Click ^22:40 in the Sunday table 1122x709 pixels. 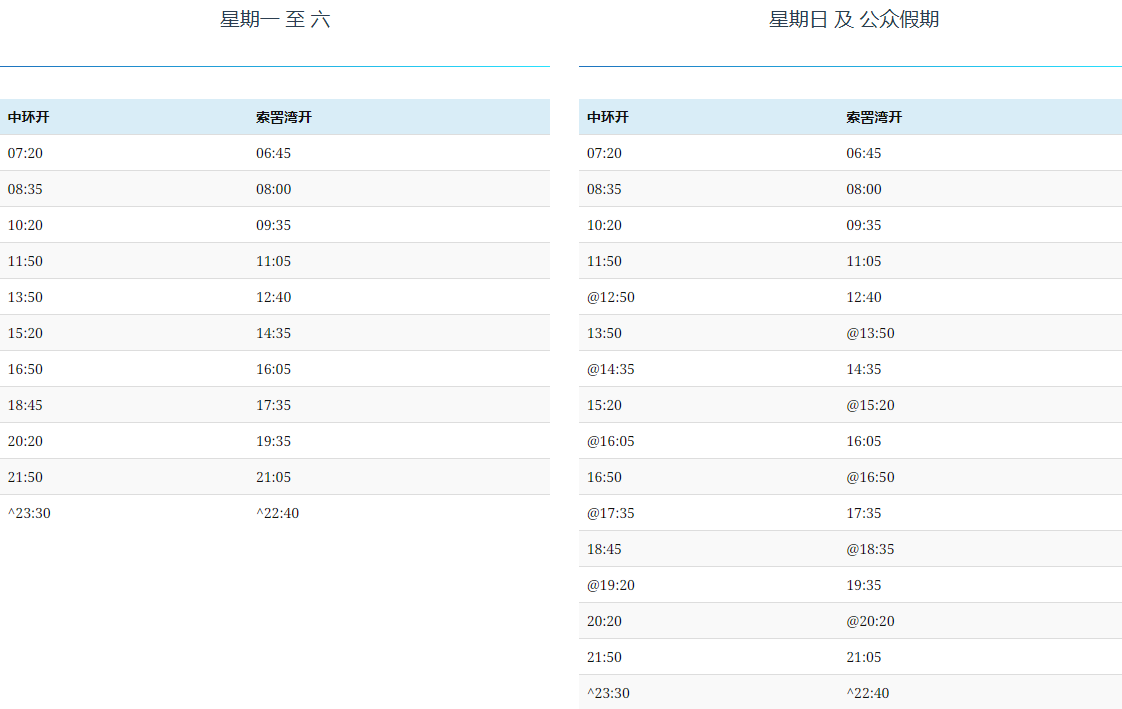[867, 693]
